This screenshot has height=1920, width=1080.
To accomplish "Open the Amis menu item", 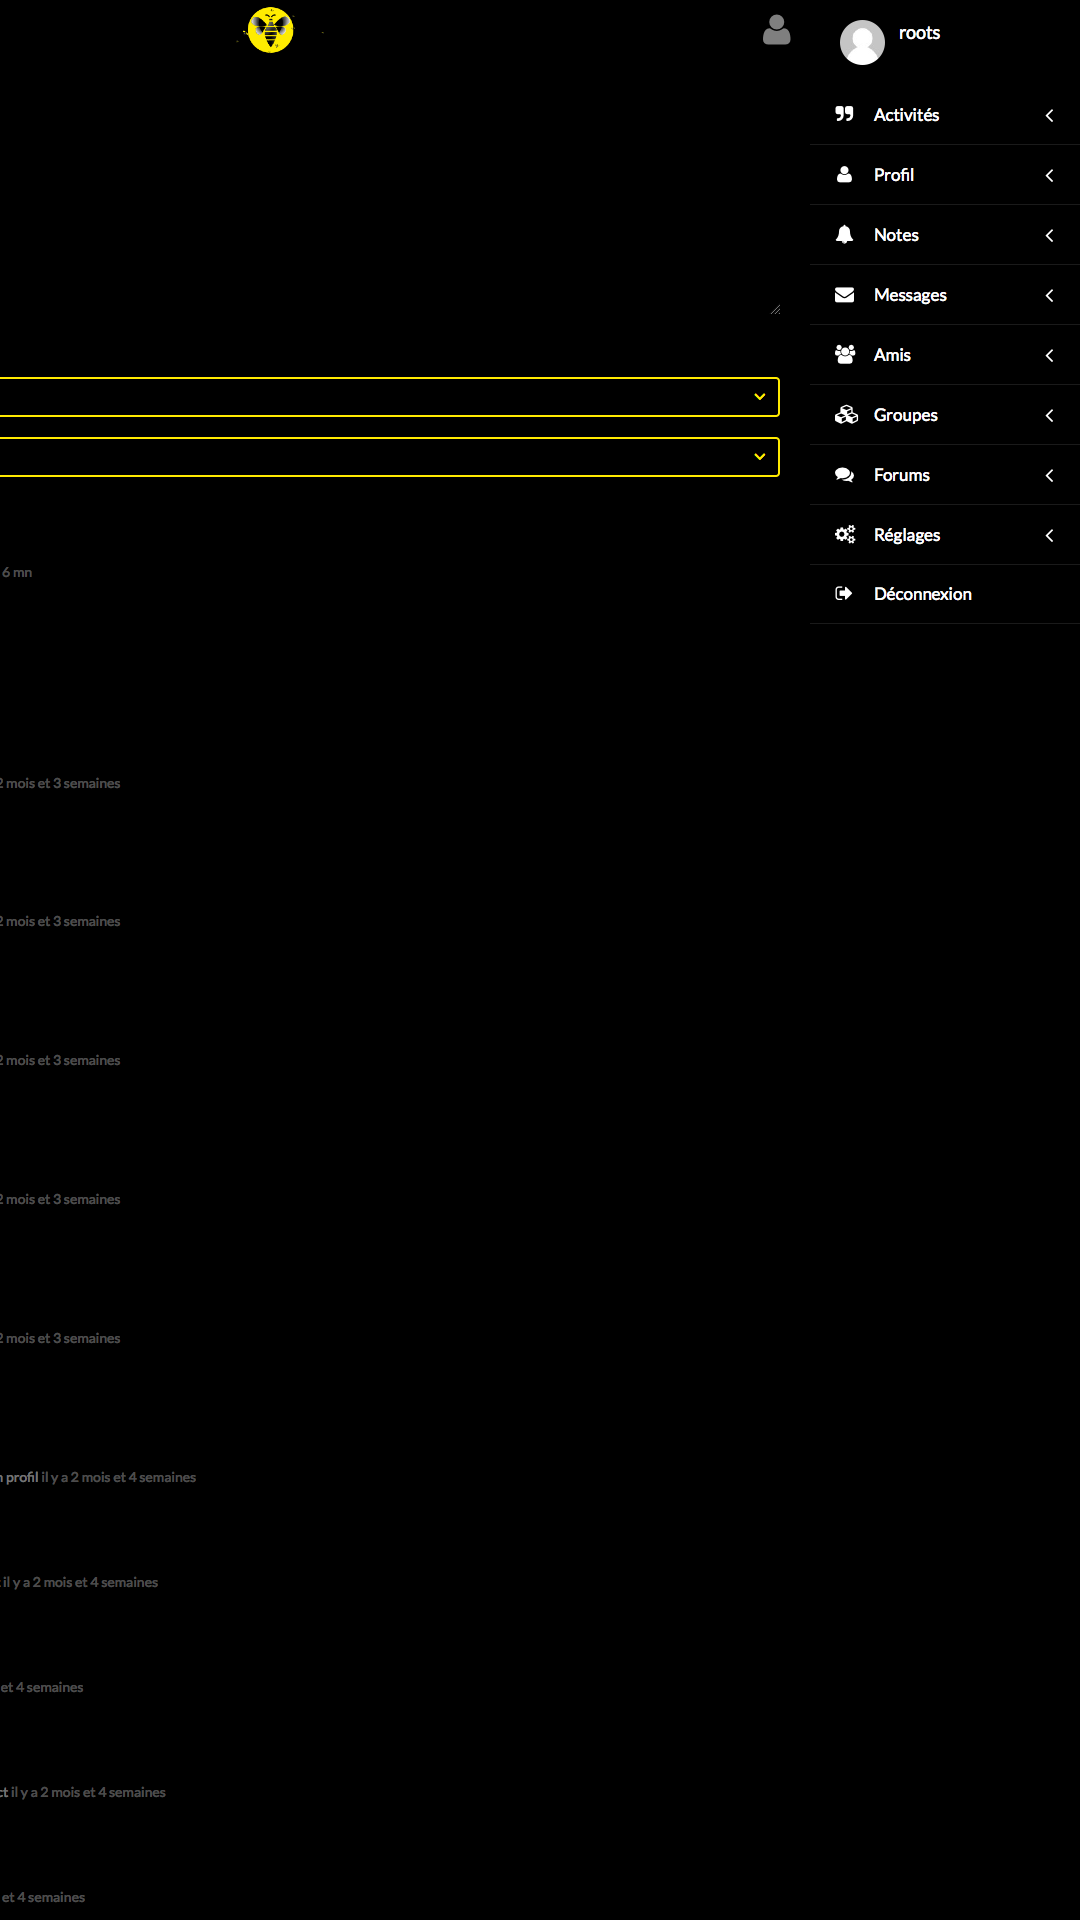I will [x=945, y=355].
